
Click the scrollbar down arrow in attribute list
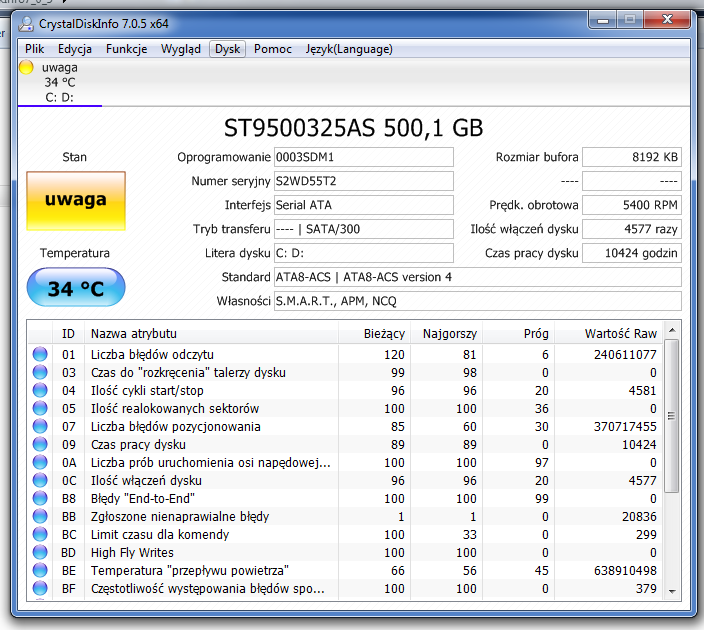(x=672, y=591)
